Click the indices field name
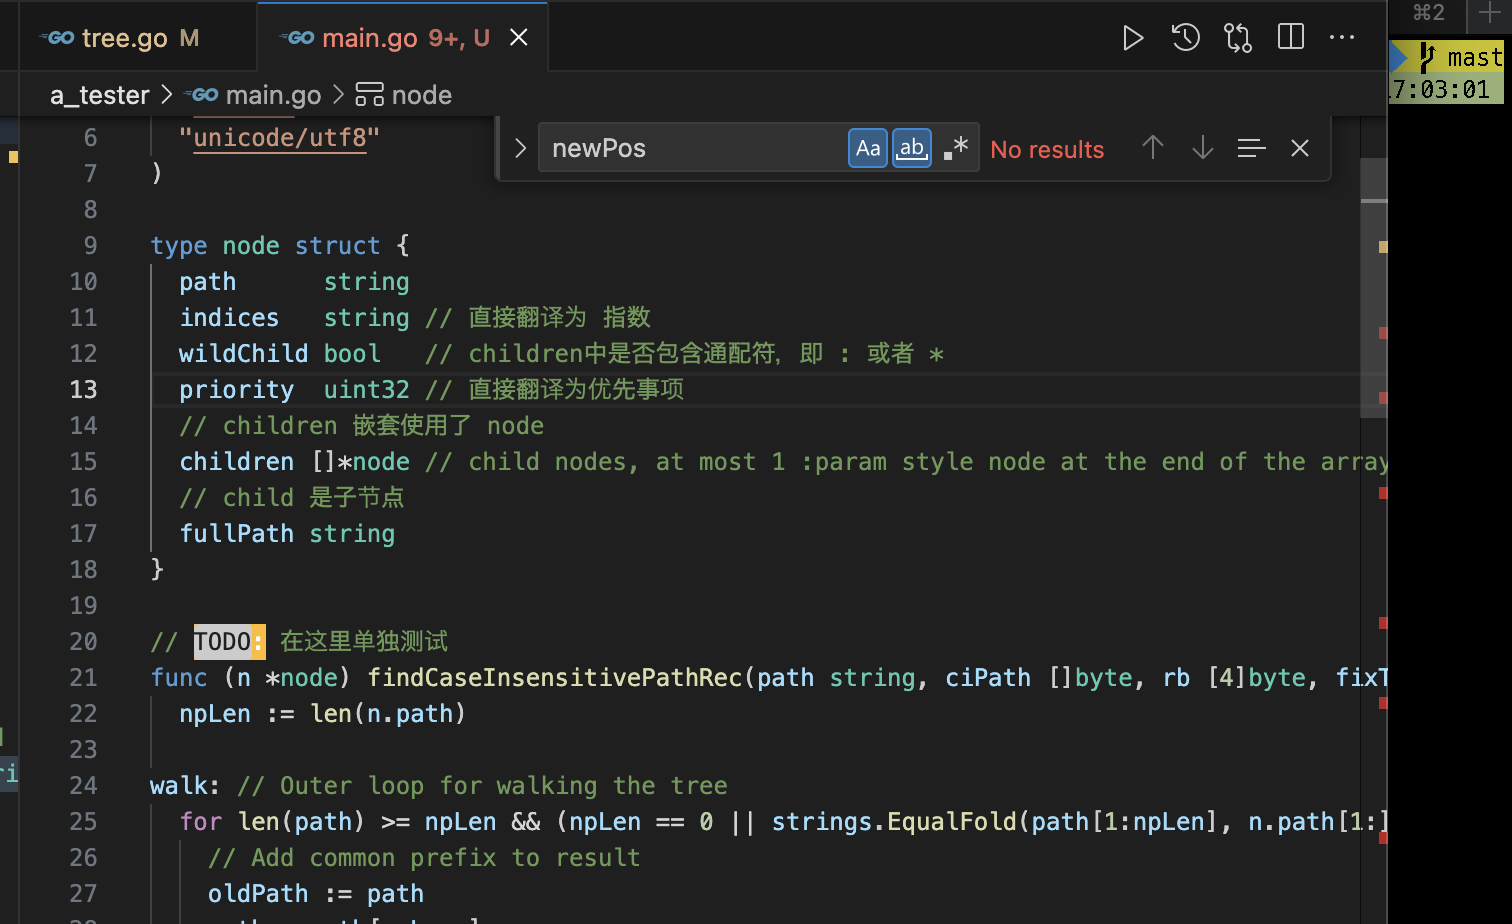Image resolution: width=1512 pixels, height=924 pixels. pyautogui.click(x=229, y=318)
